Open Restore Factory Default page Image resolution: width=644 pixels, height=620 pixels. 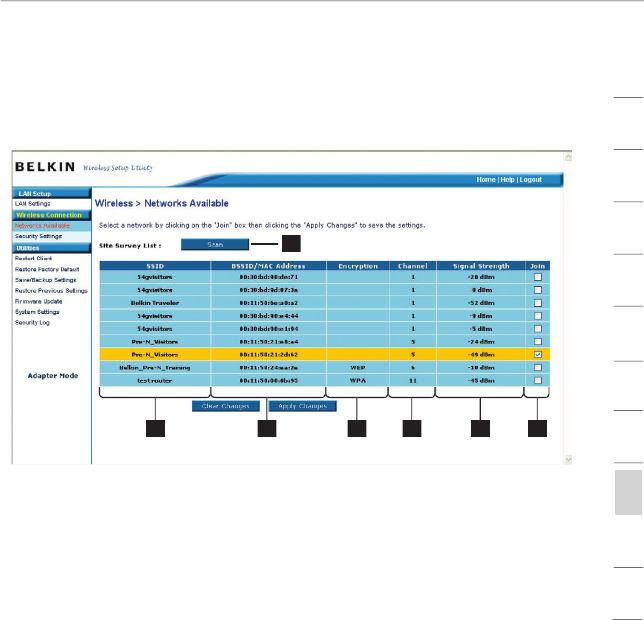(x=47, y=269)
